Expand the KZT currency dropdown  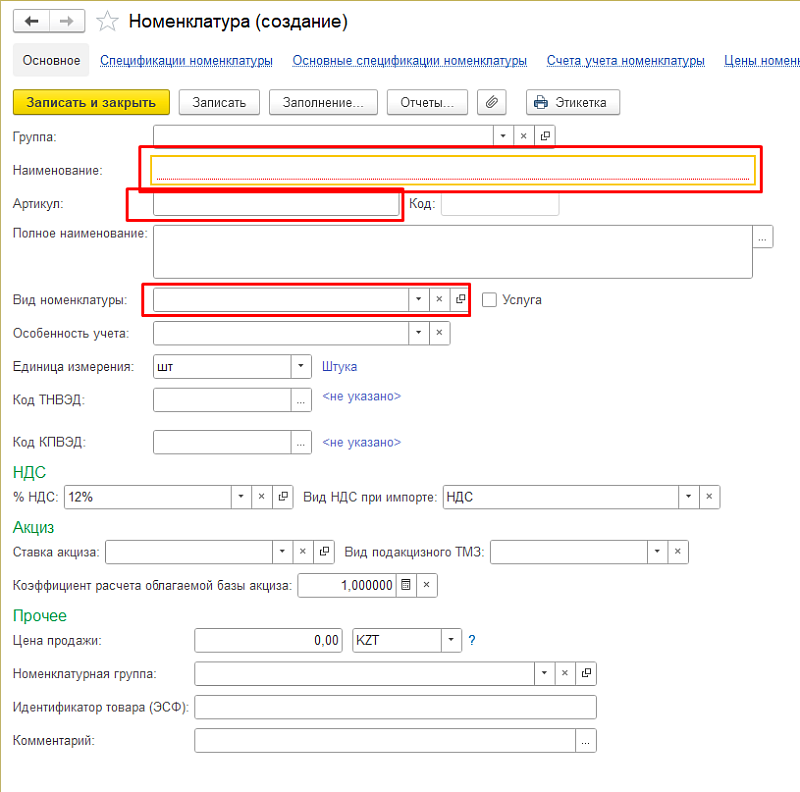pyautogui.click(x=451, y=640)
